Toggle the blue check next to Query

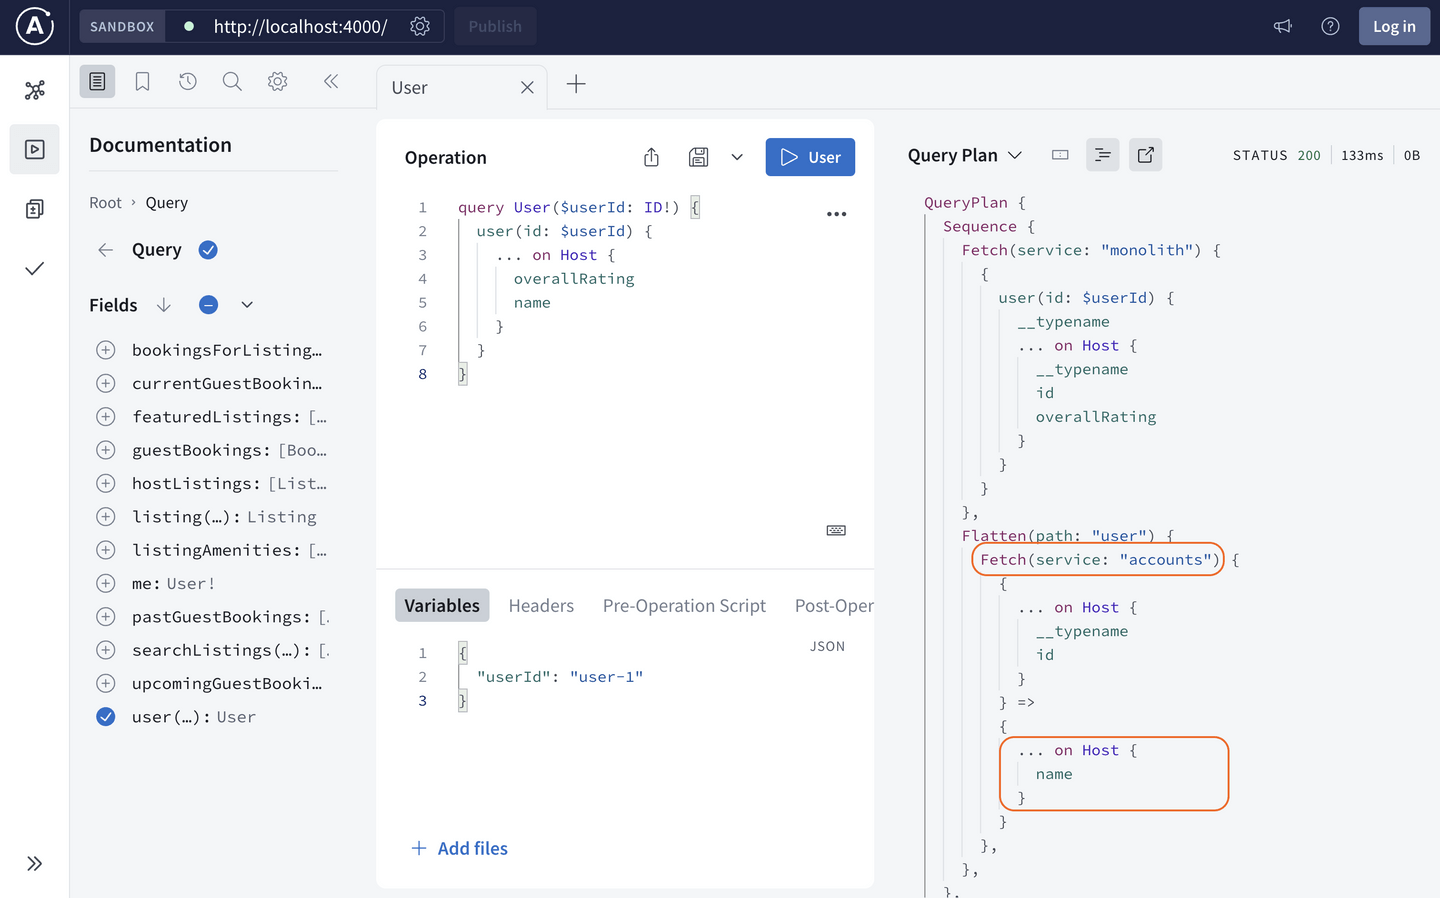208,250
